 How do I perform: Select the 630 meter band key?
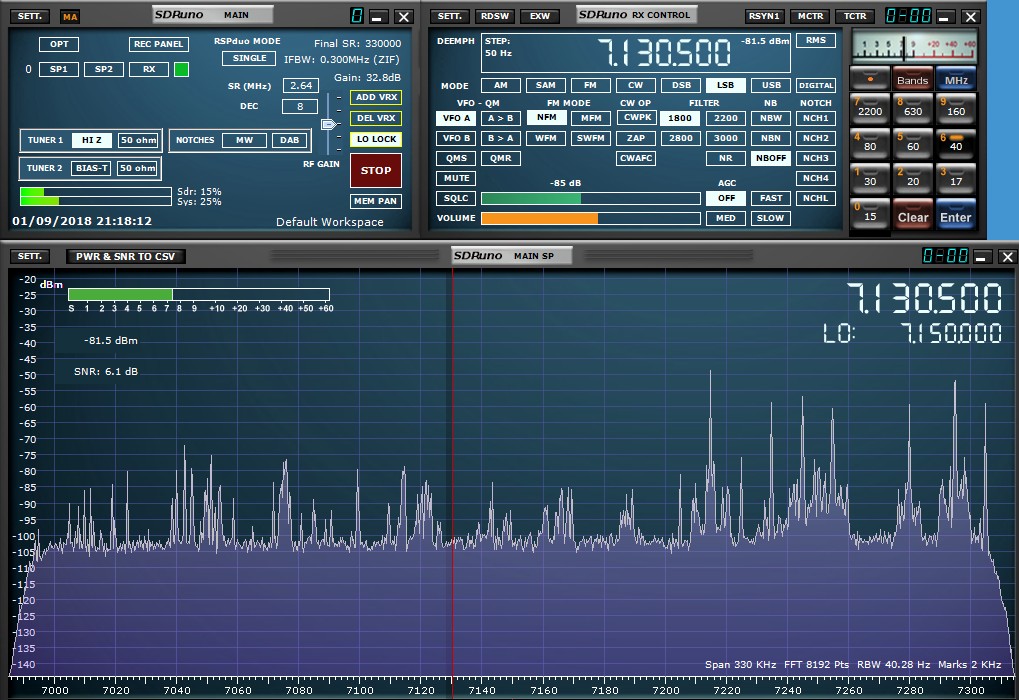click(912, 109)
